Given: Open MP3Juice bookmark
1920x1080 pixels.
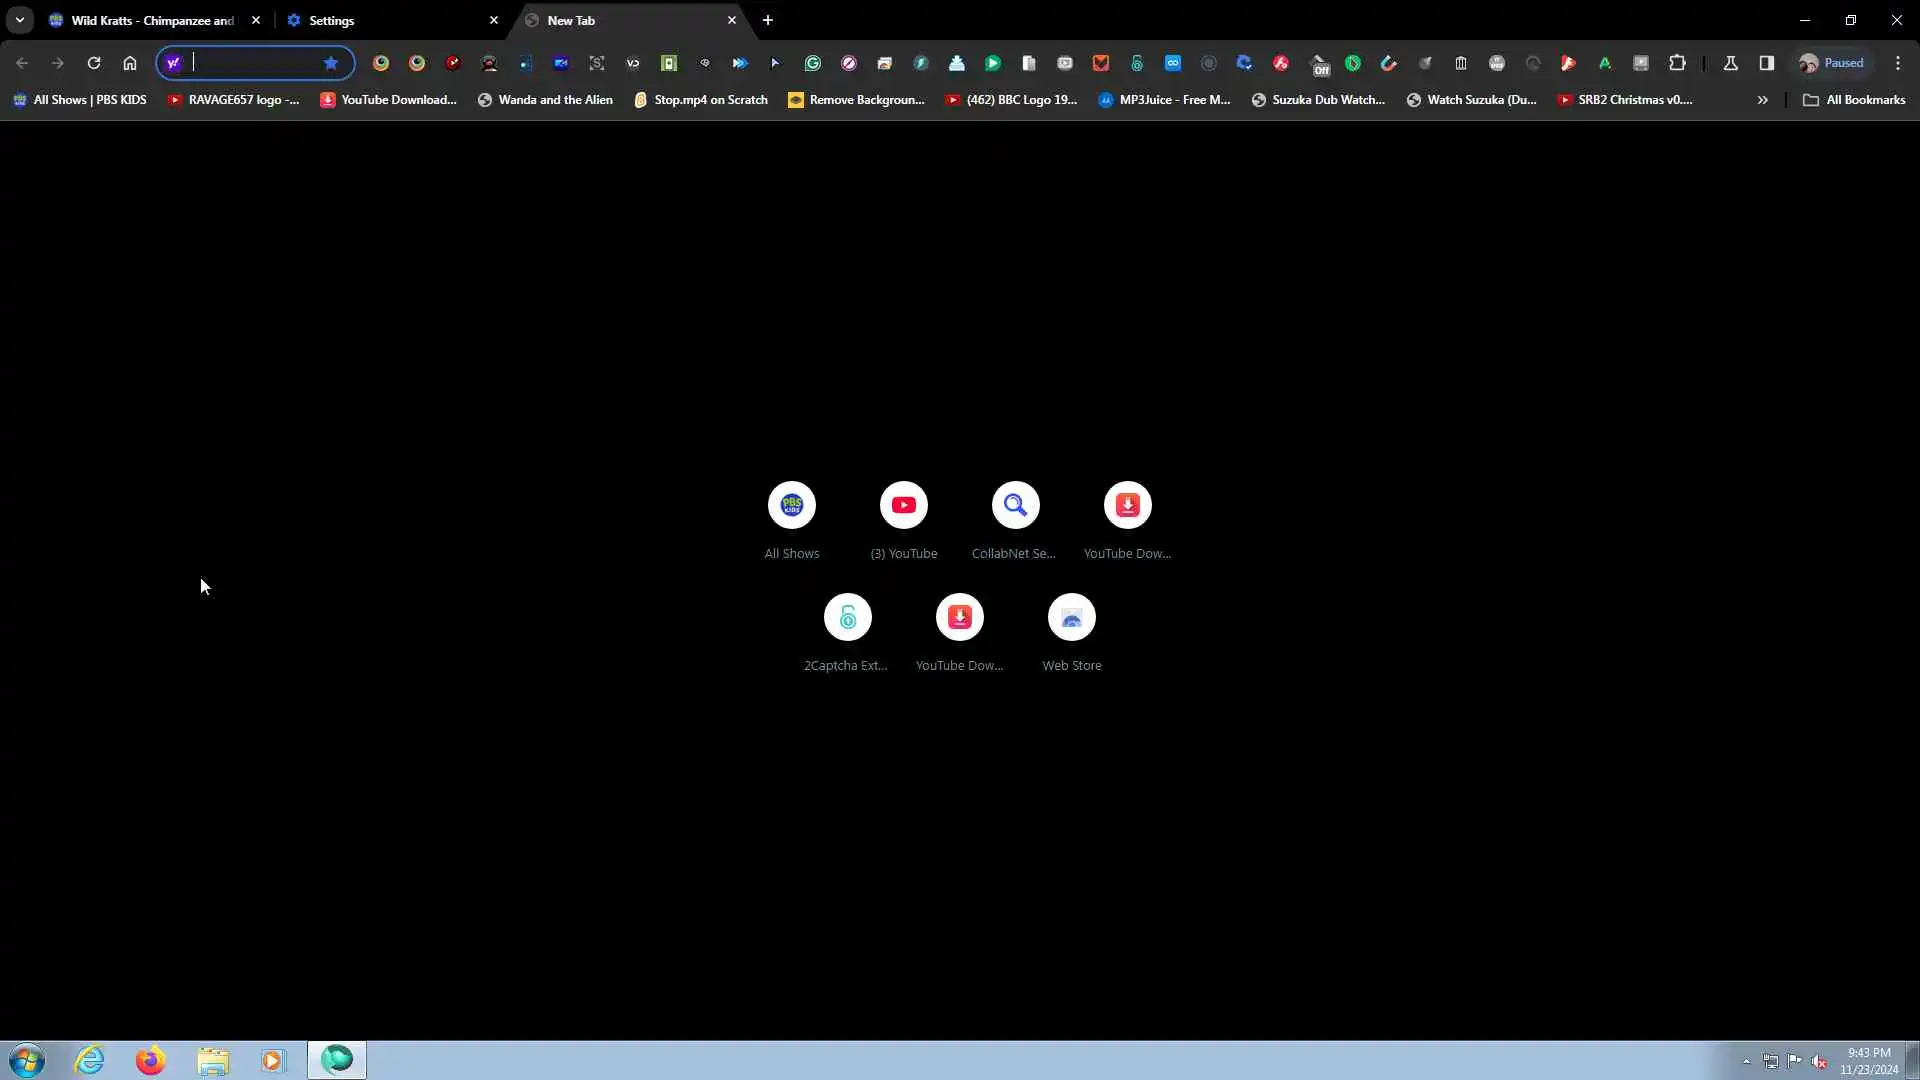Looking at the screenshot, I should point(1165,100).
